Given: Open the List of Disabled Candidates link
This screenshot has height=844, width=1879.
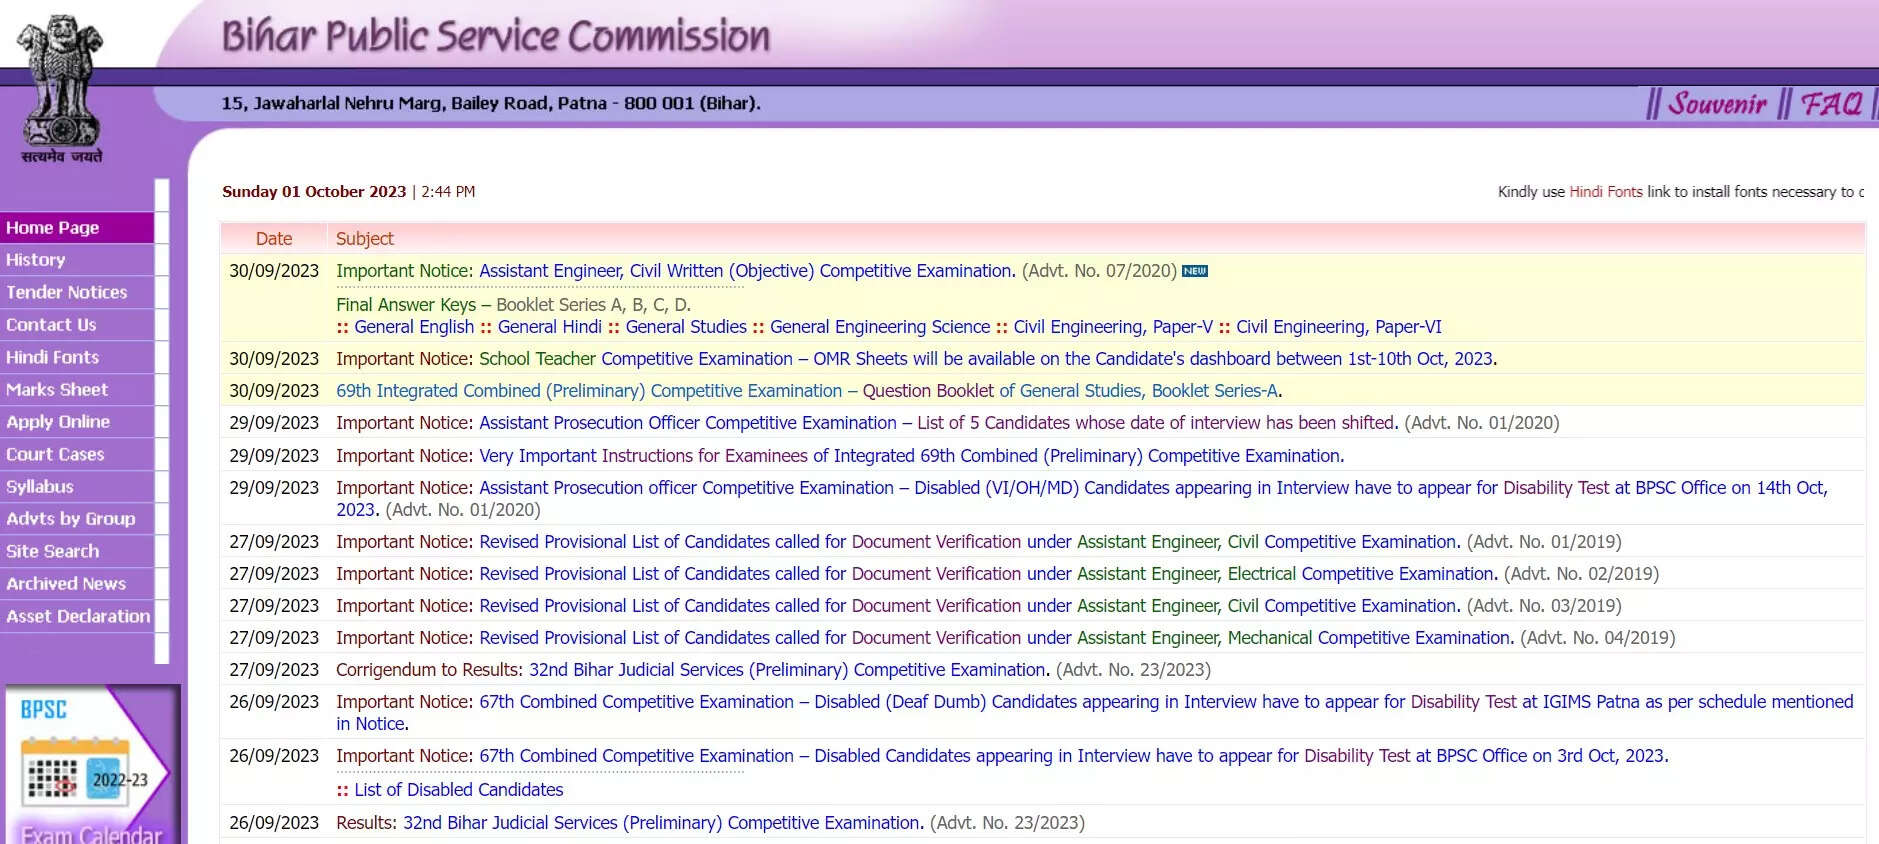Looking at the screenshot, I should click(458, 790).
